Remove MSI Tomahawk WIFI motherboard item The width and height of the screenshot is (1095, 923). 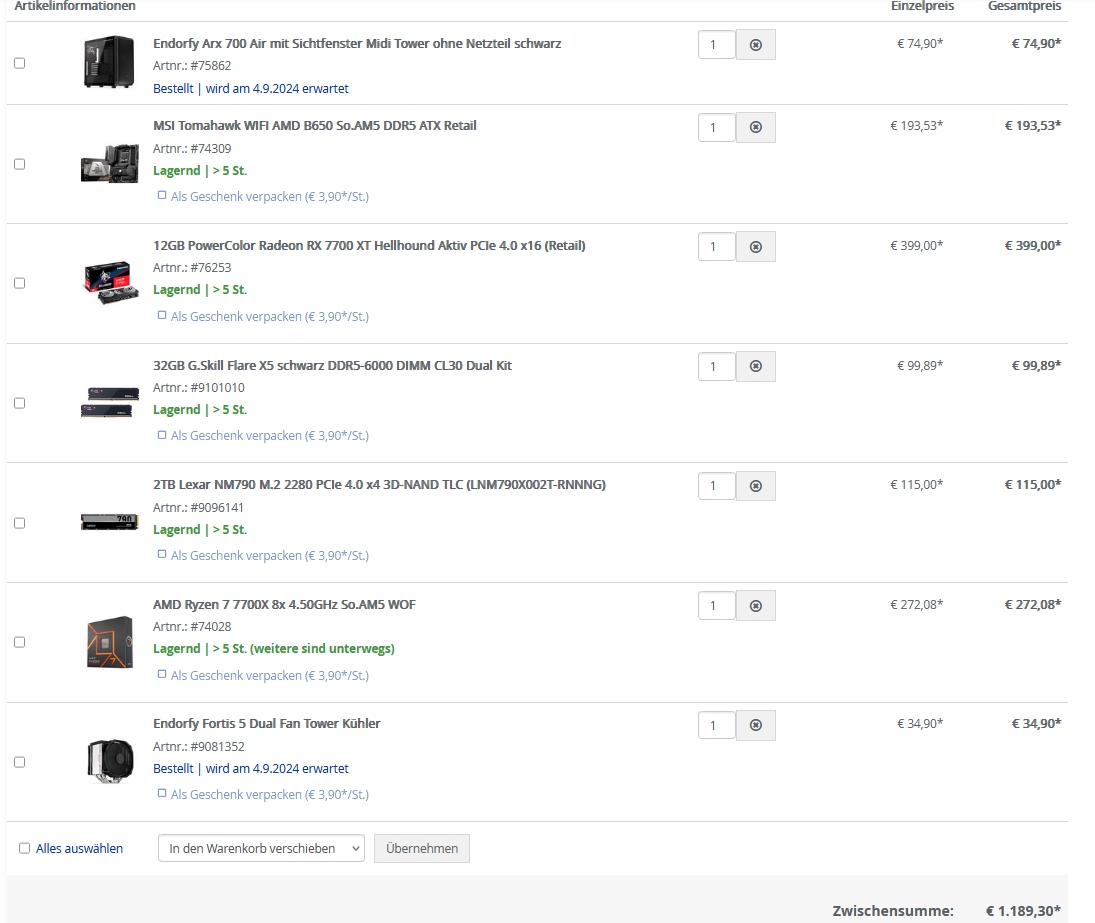[x=756, y=127]
